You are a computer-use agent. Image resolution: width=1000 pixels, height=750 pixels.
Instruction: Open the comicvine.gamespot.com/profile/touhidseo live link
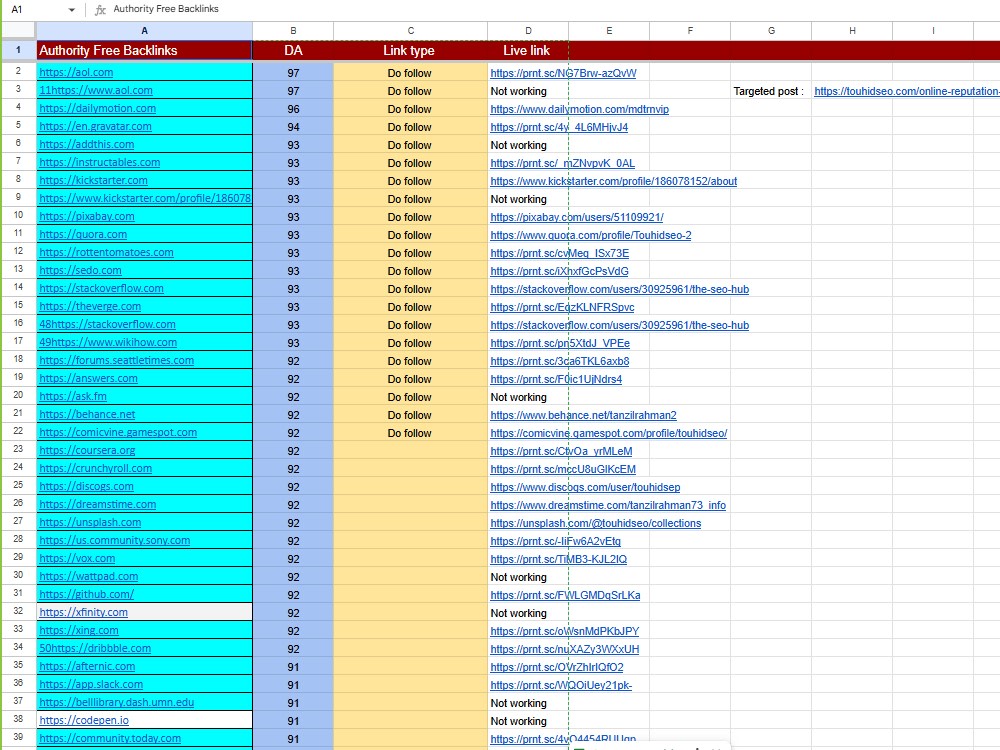click(x=608, y=432)
